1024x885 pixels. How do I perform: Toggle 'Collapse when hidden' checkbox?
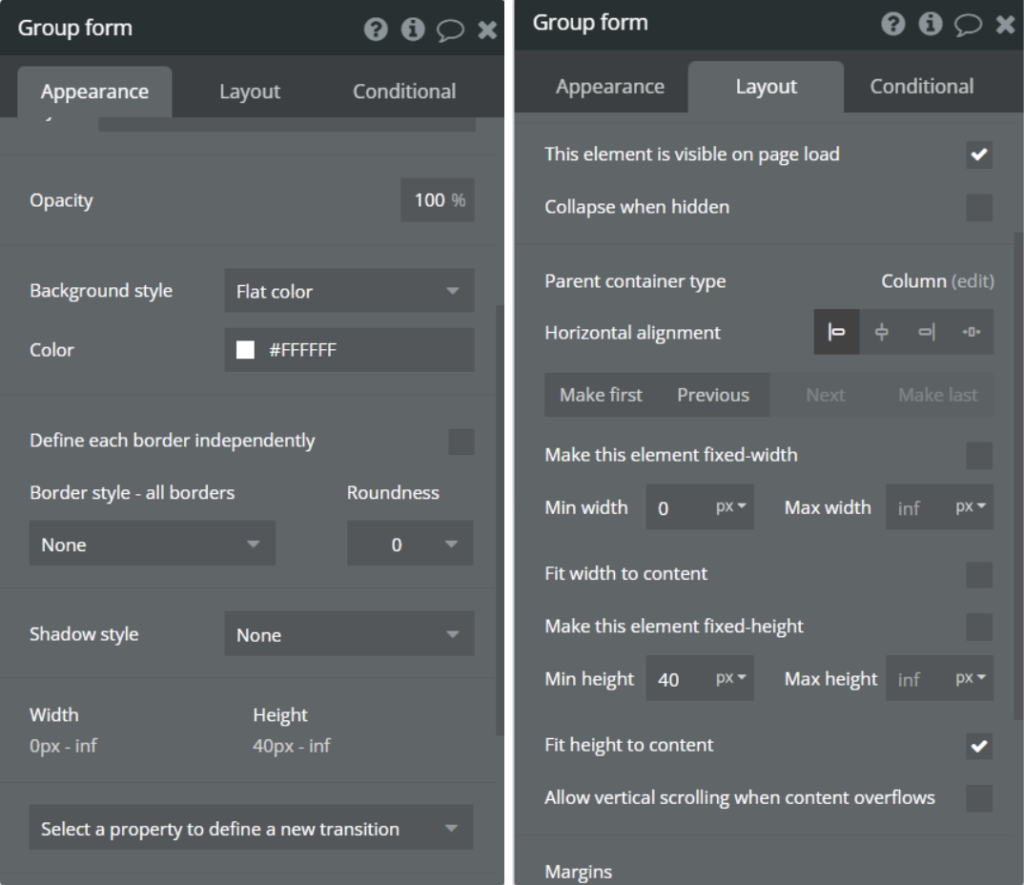point(979,207)
